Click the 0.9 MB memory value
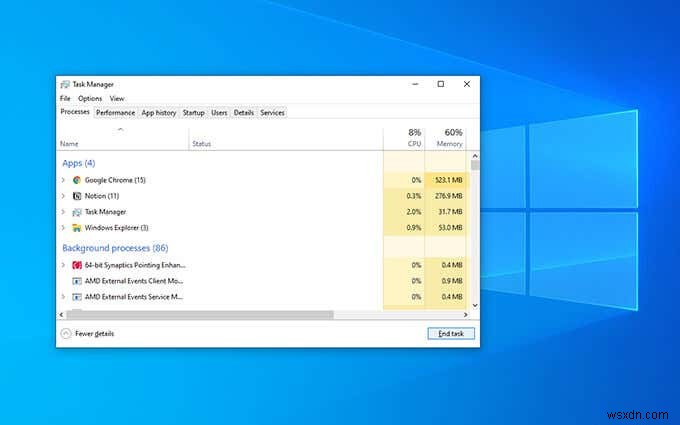The height and width of the screenshot is (425, 680). (452, 281)
